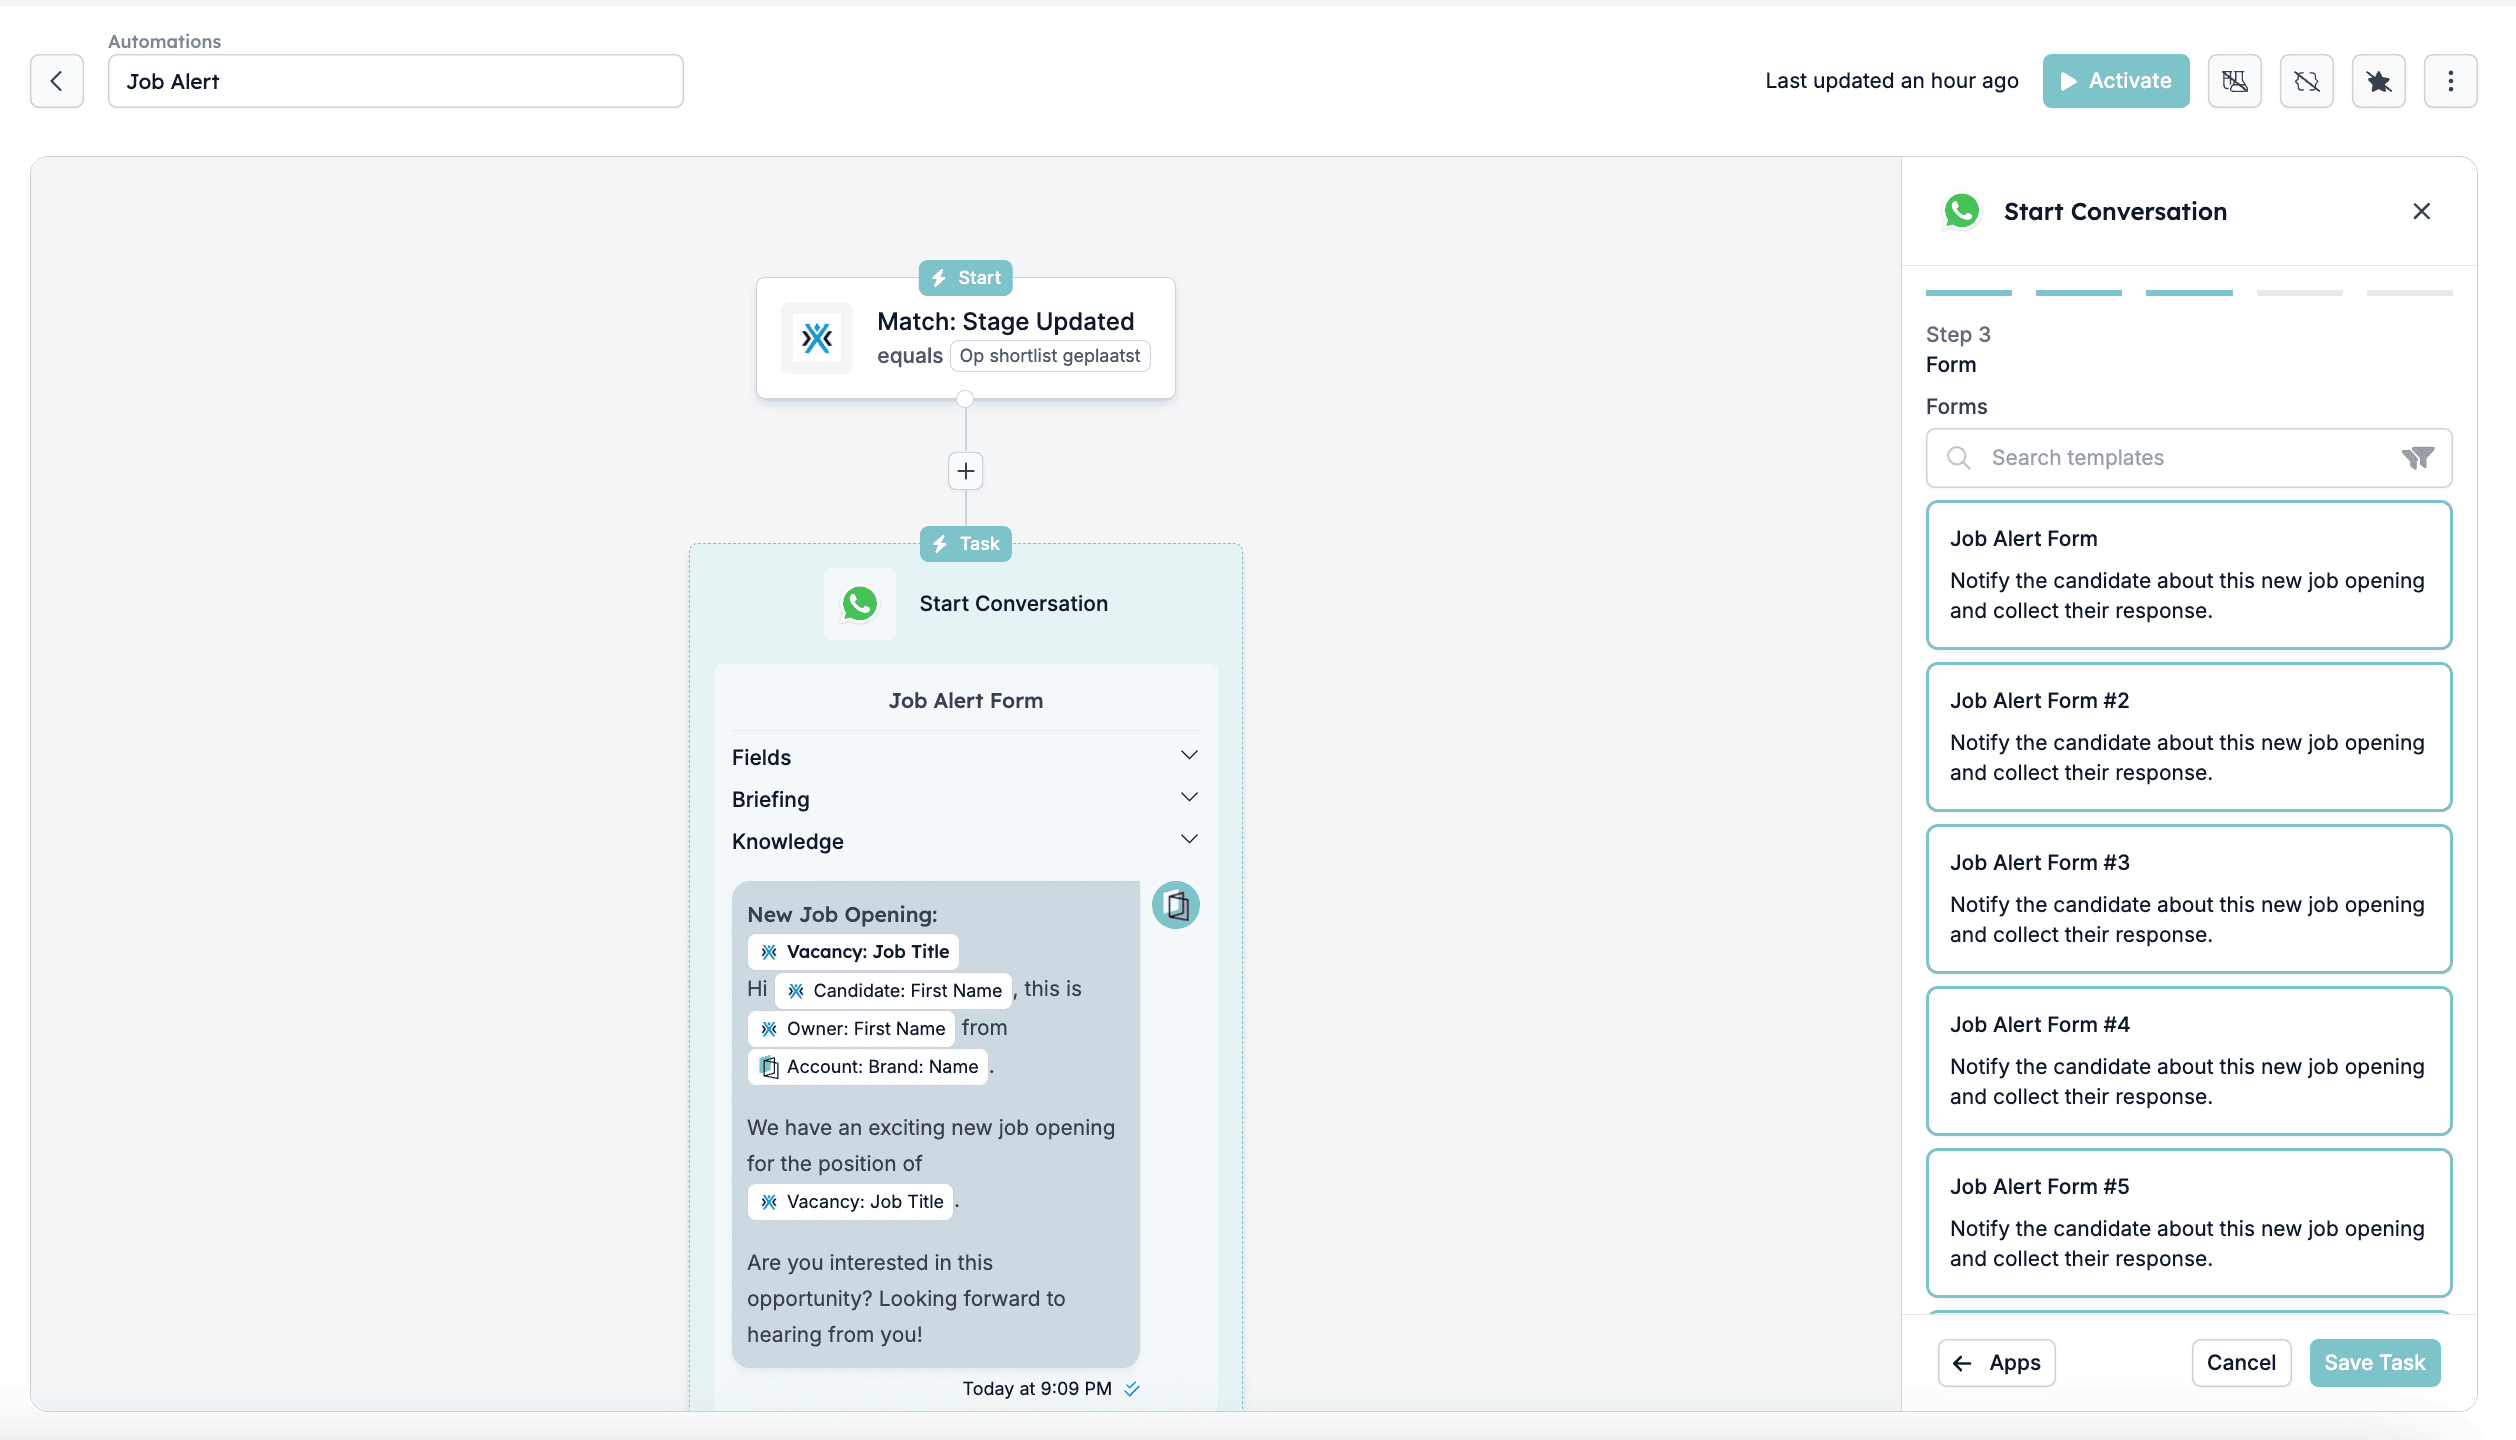Click the 'Op shortlist geplaatst' chip
The height and width of the screenshot is (1440, 2516).
tap(1049, 356)
